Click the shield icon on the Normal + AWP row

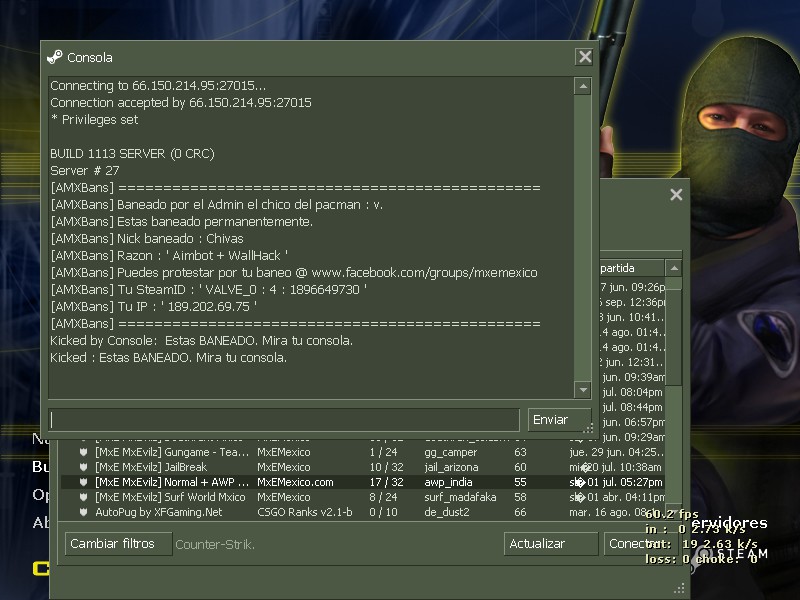pos(83,482)
